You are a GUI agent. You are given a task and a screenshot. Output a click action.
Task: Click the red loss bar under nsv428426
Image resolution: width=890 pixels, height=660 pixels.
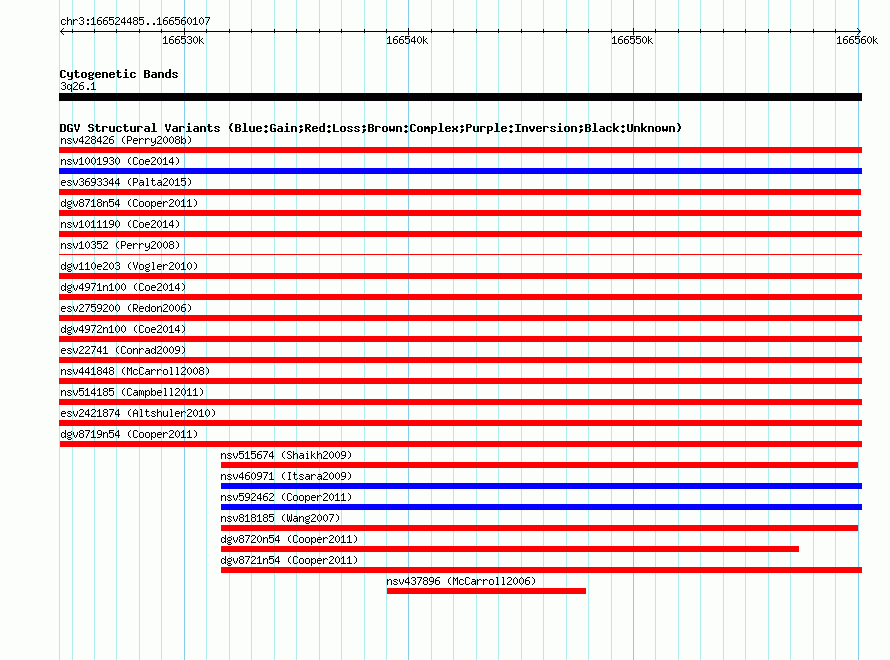click(460, 150)
